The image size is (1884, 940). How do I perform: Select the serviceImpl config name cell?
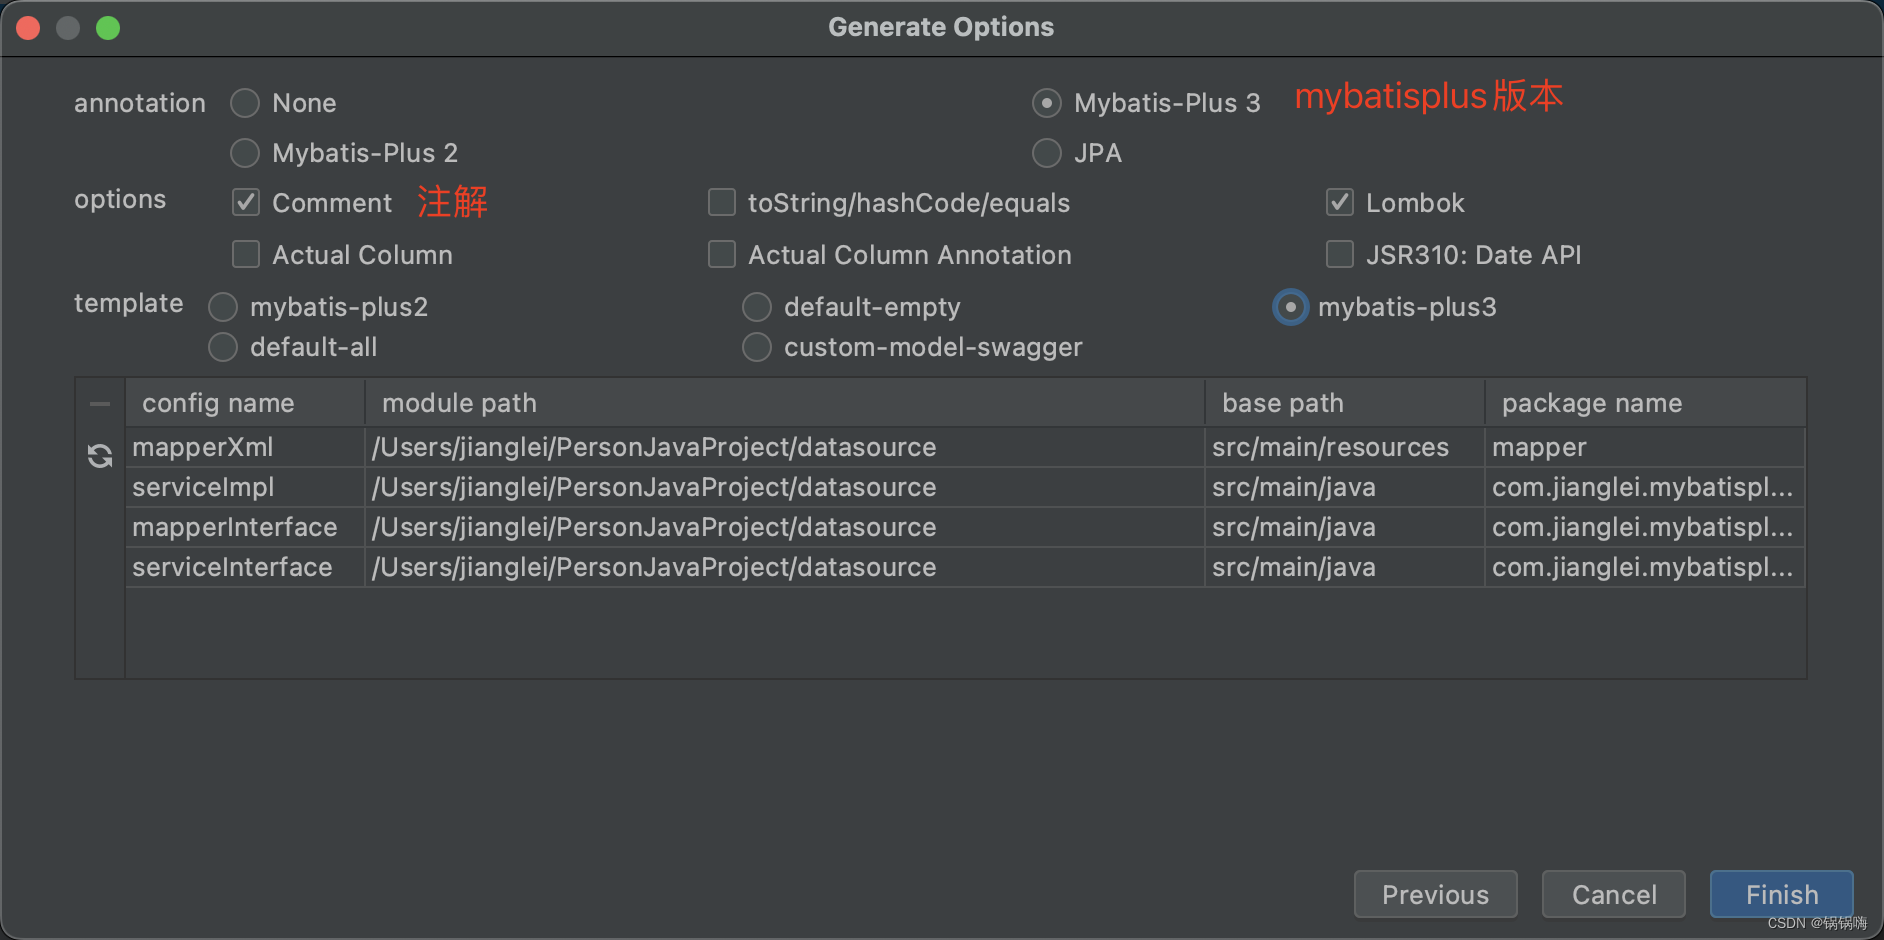coord(245,487)
